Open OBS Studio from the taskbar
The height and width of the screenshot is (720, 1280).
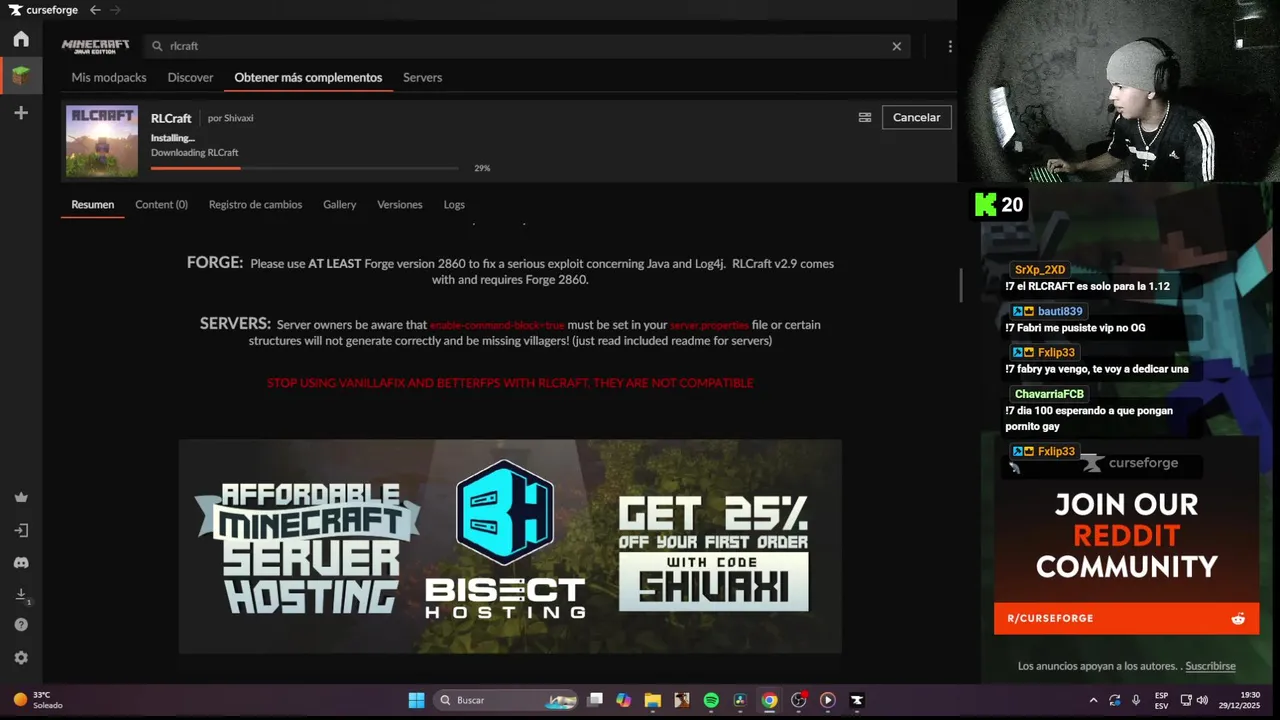click(798, 700)
